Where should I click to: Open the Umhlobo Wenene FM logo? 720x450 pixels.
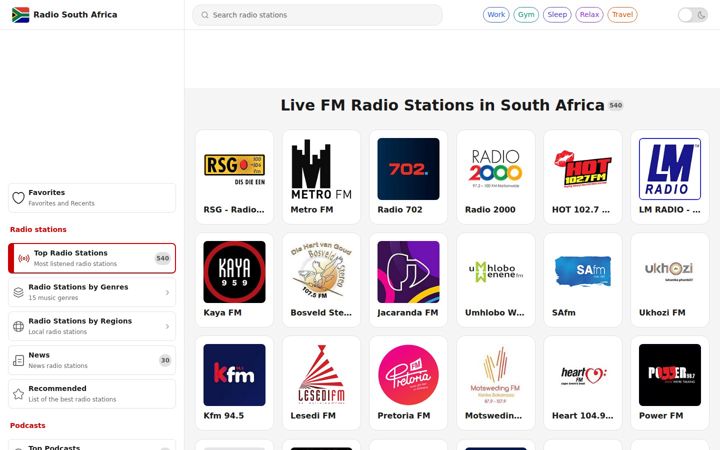pyautogui.click(x=495, y=272)
